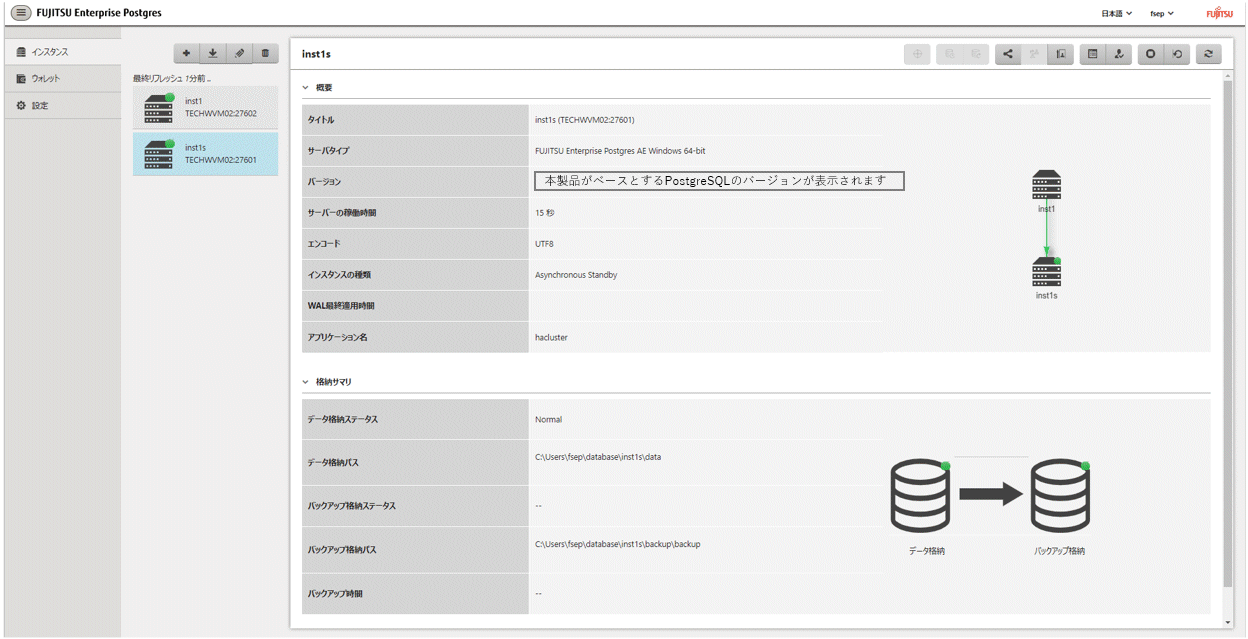
Task: Click the バックアップ格納 database cylinder icon
Action: 1060,496
